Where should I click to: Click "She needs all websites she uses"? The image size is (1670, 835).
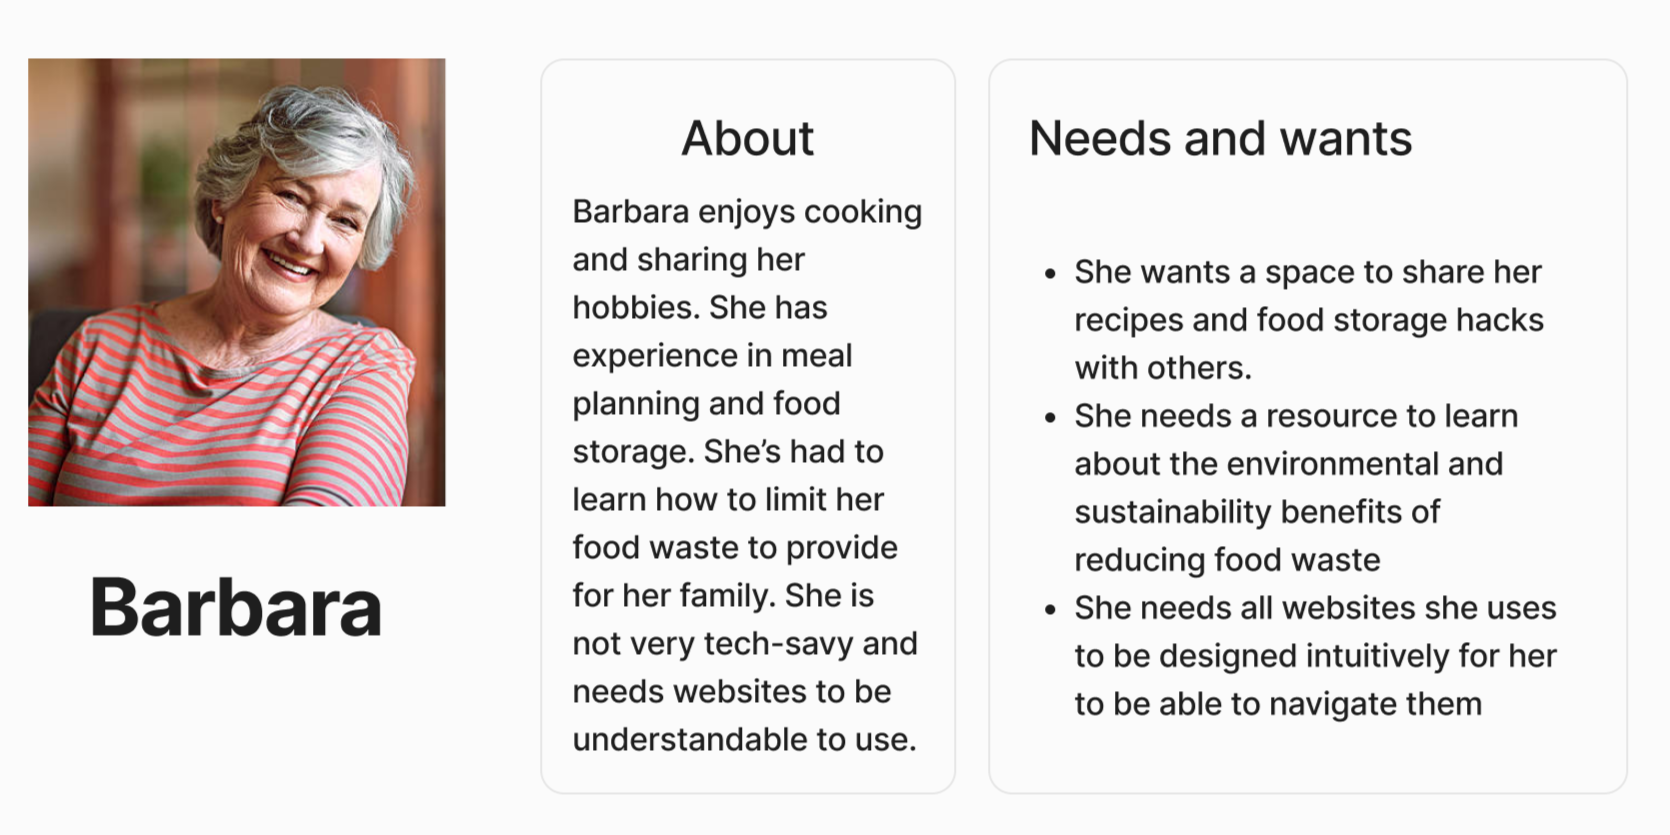[x=1314, y=608]
